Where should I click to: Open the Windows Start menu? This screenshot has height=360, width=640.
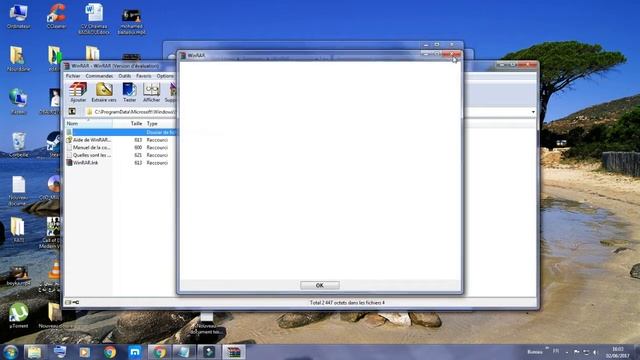(10, 352)
